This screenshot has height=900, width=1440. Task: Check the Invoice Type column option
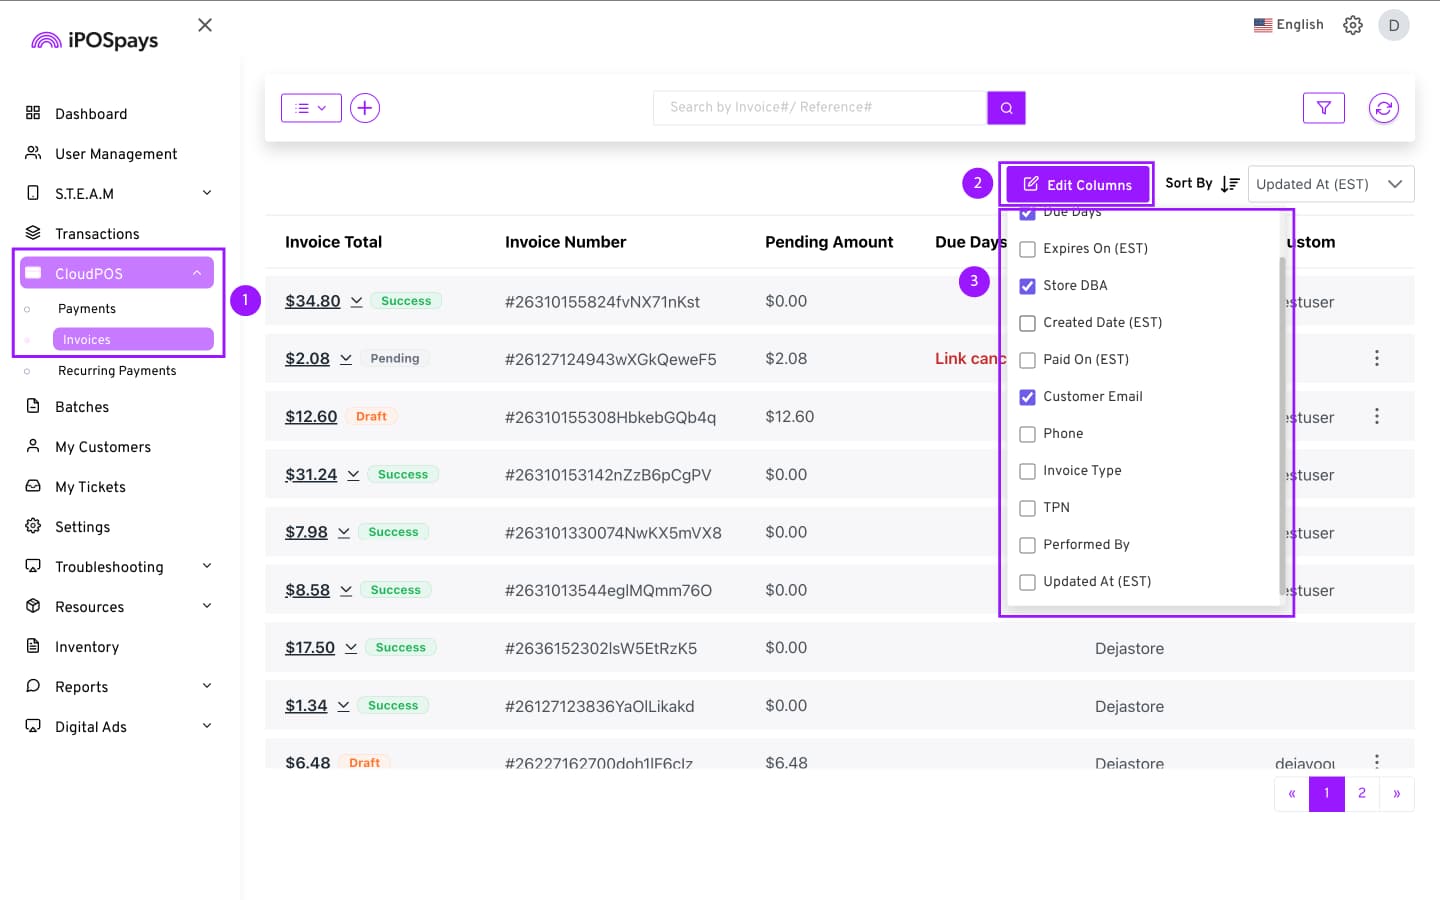(x=1027, y=471)
